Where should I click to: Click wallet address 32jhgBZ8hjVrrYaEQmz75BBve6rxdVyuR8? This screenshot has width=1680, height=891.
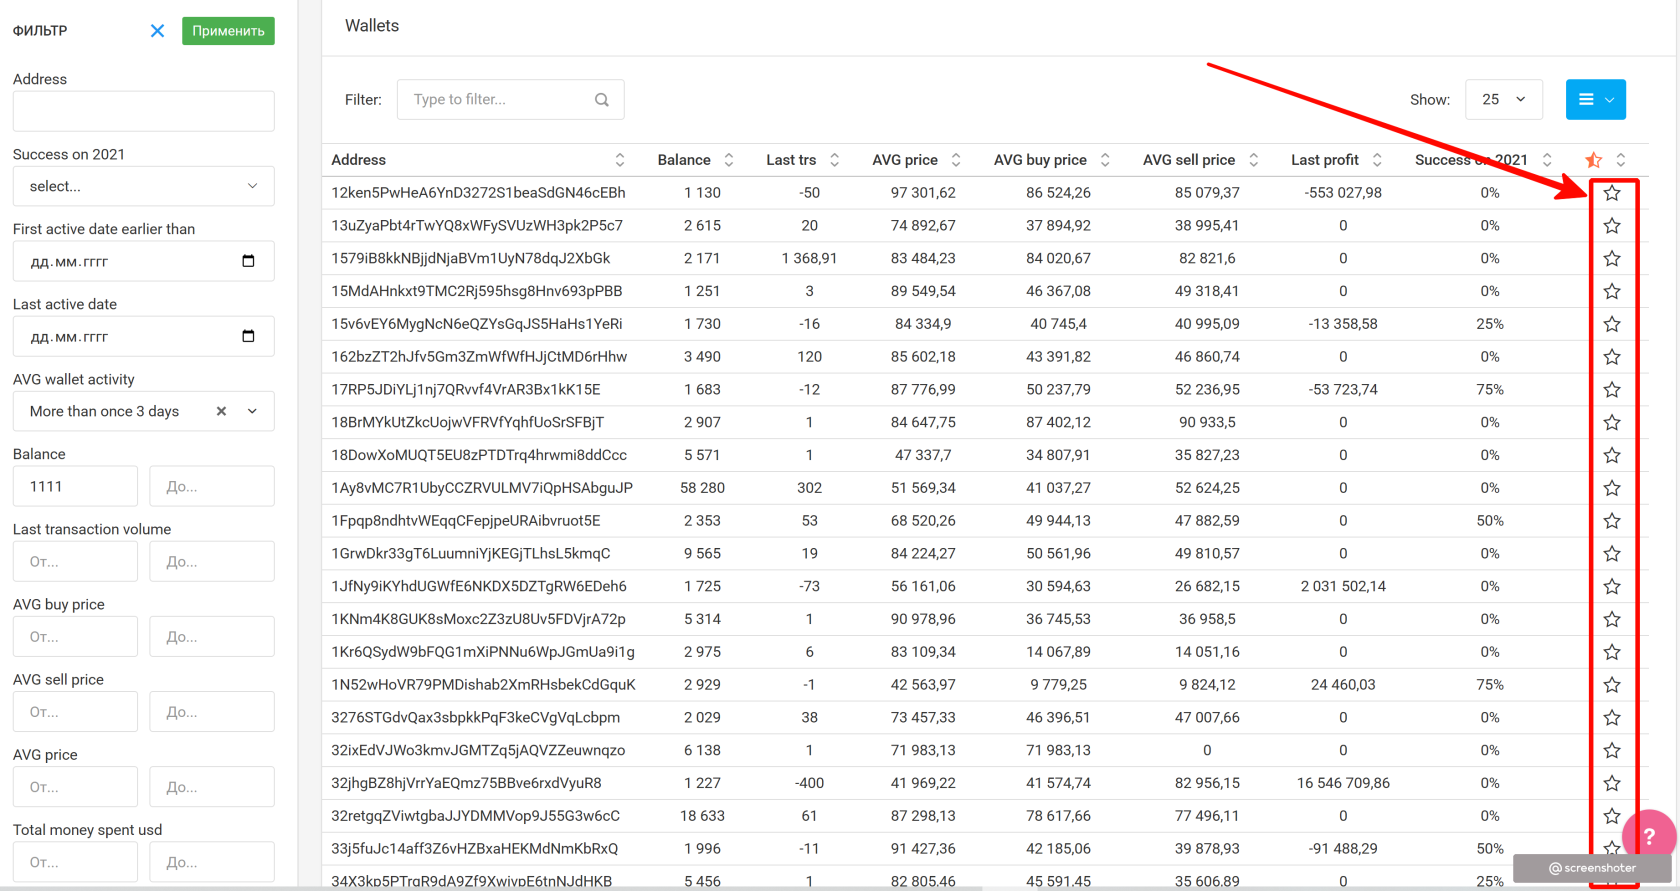tap(466, 783)
